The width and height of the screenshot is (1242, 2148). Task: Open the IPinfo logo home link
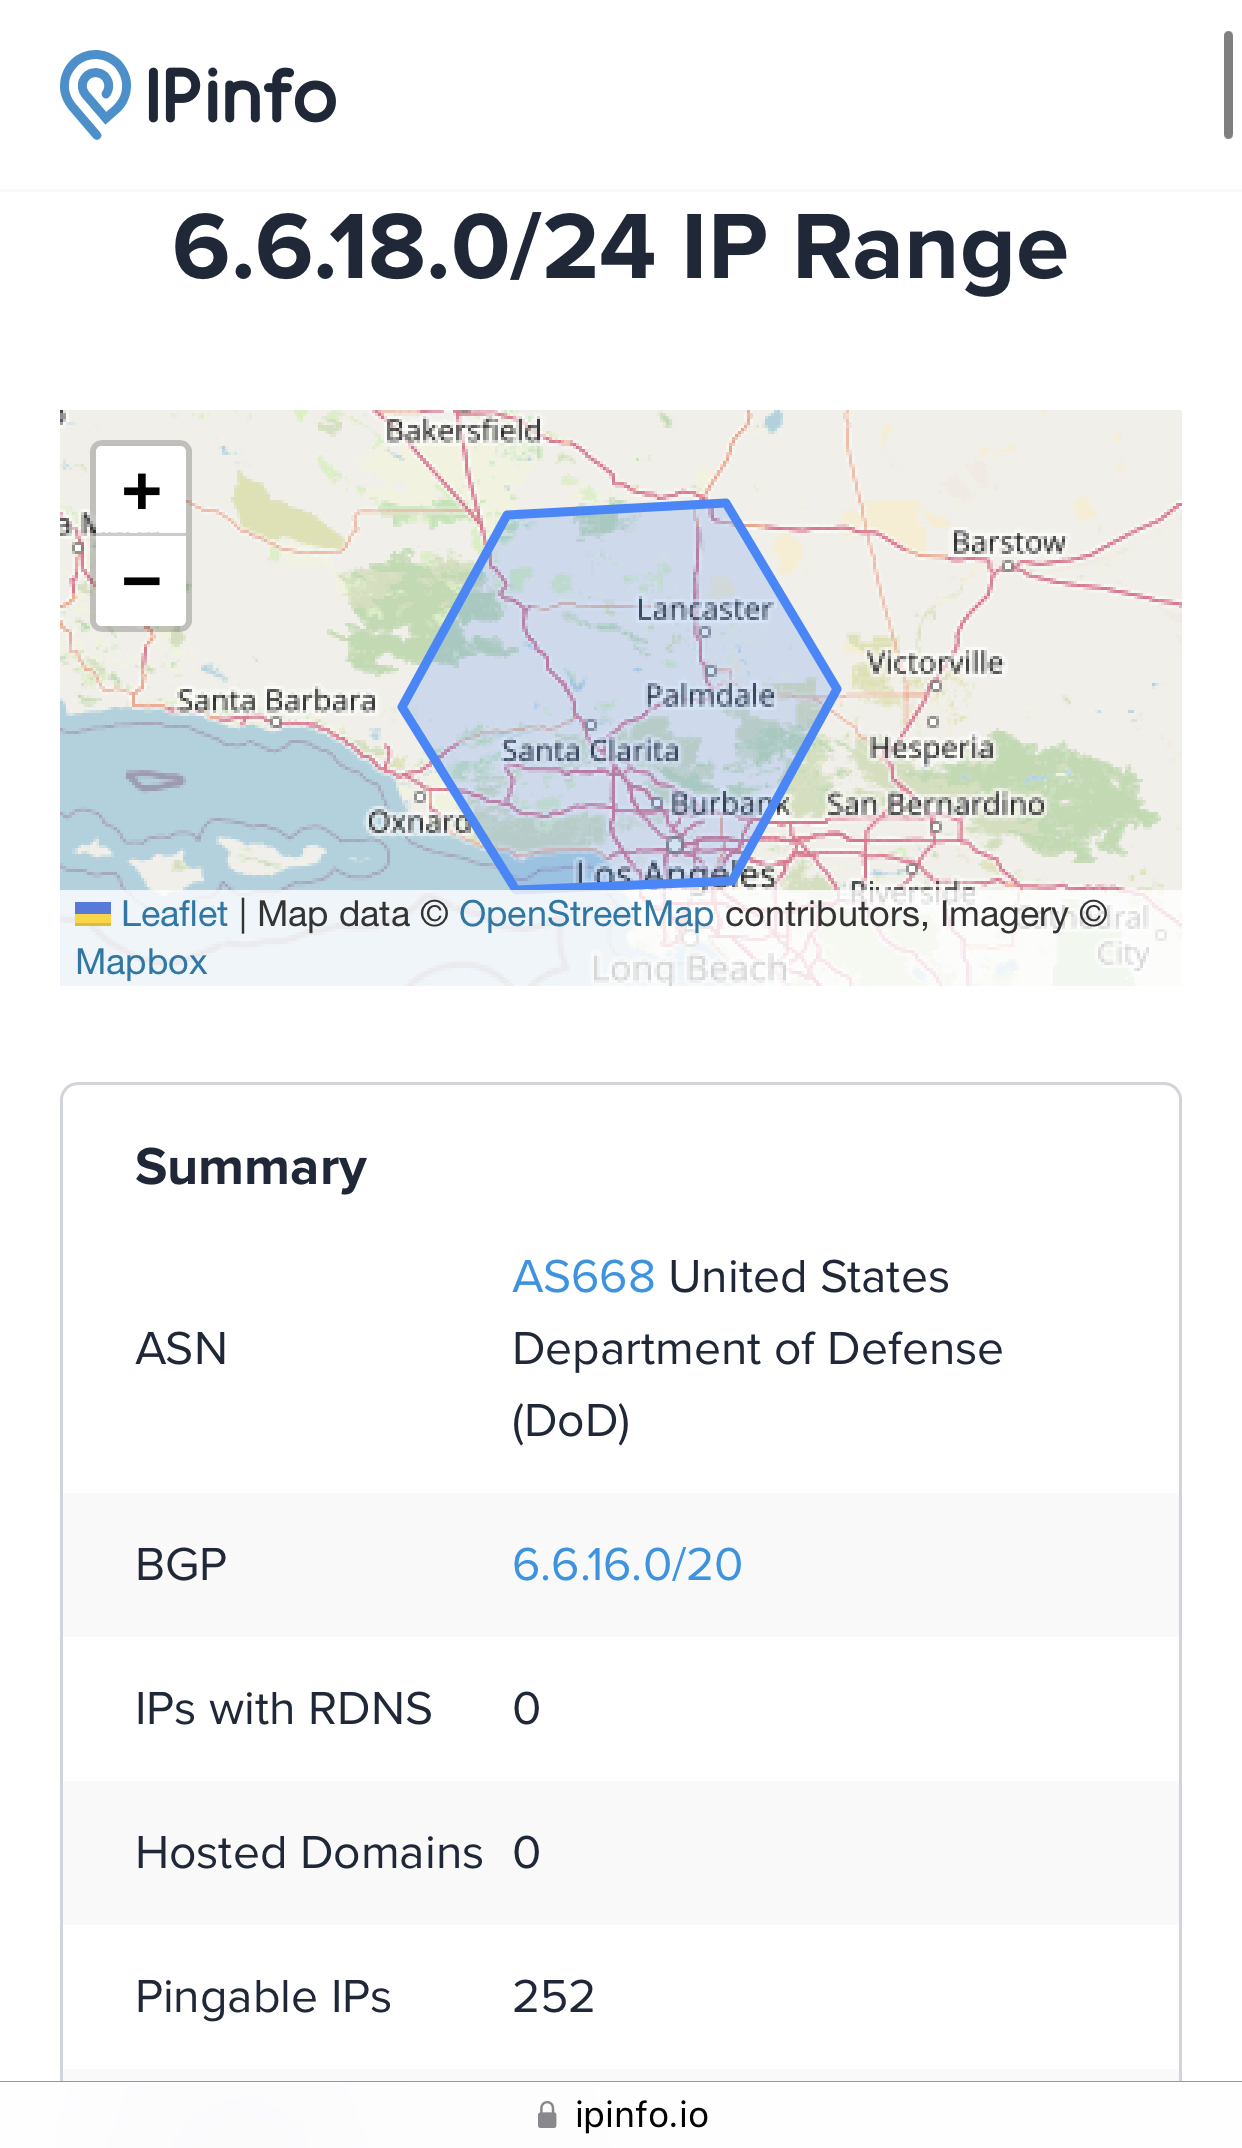point(198,95)
